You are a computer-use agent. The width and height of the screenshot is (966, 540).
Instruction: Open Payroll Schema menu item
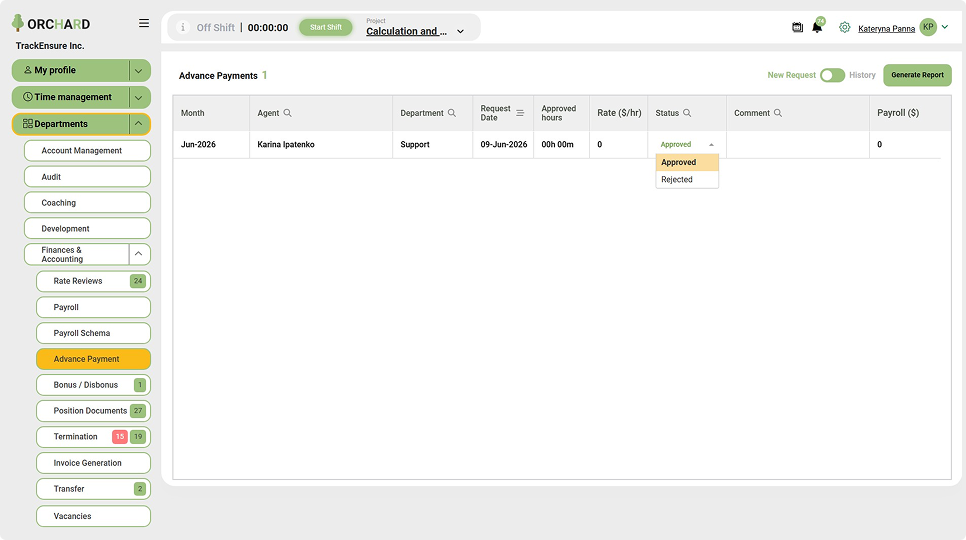[x=94, y=333]
